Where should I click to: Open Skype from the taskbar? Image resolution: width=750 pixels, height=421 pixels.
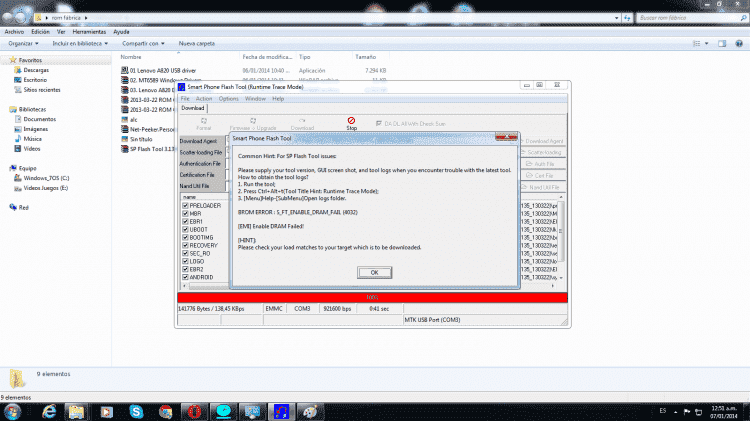[136, 412]
